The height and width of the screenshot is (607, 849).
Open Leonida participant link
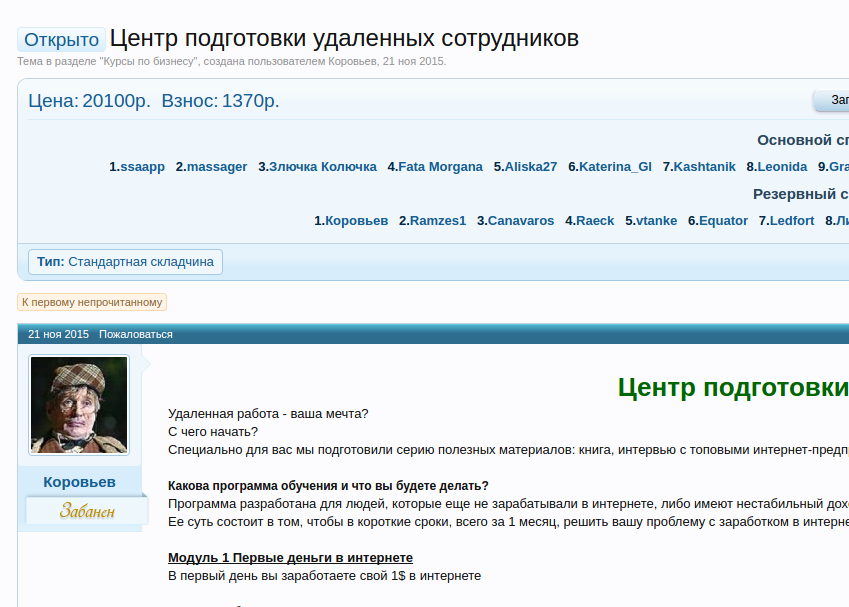782,167
